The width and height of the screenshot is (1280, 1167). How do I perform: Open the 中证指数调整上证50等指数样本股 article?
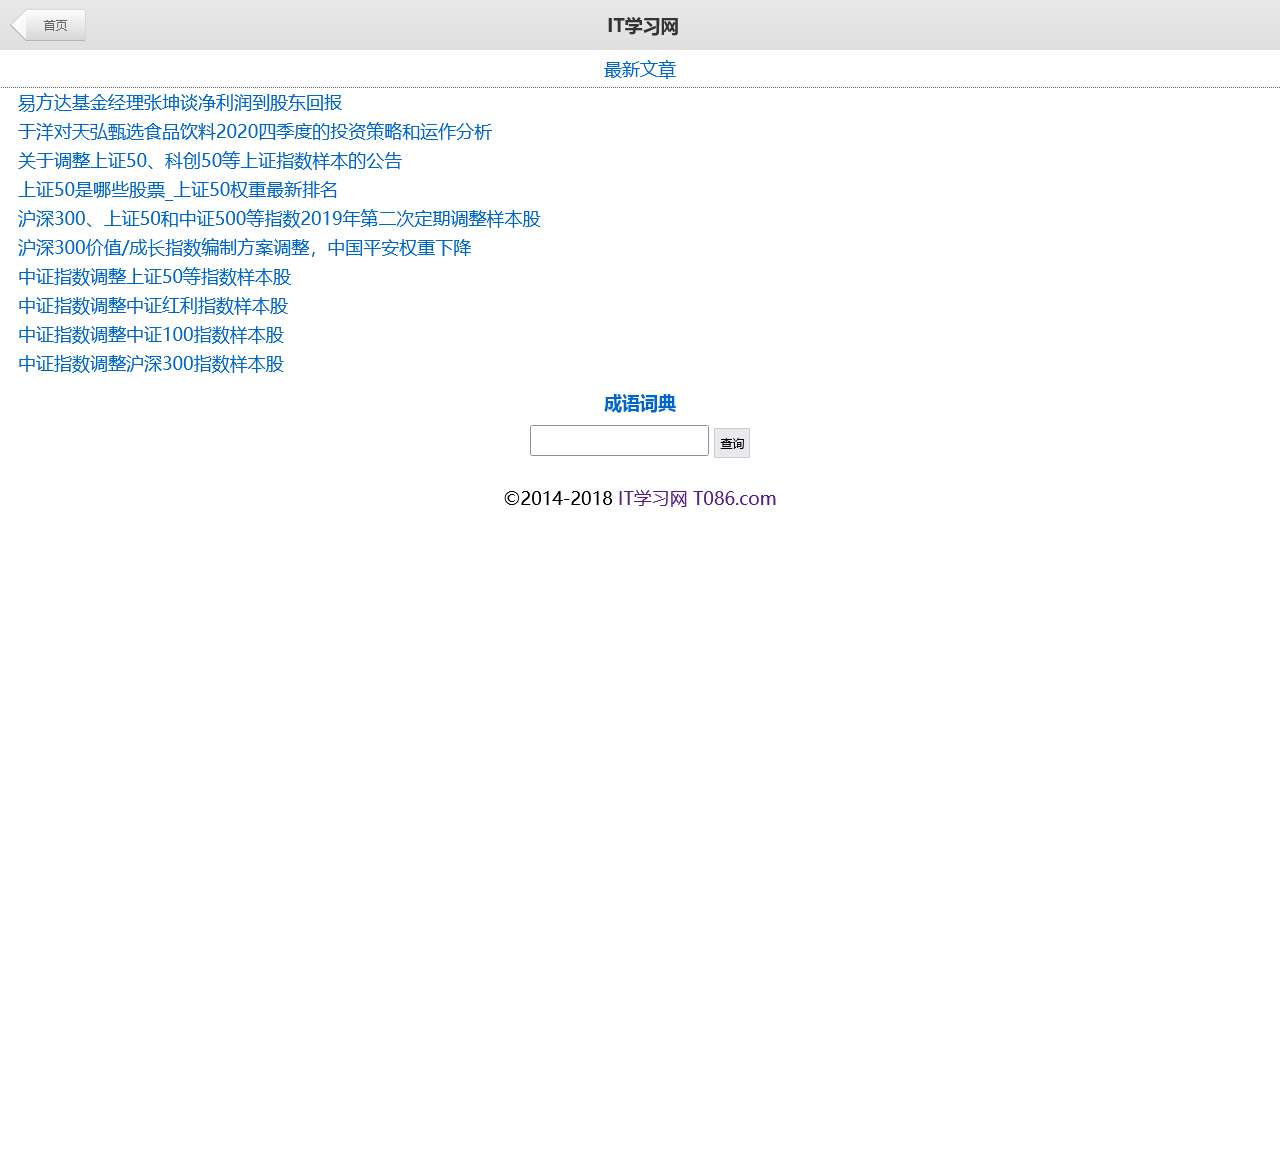click(x=153, y=277)
